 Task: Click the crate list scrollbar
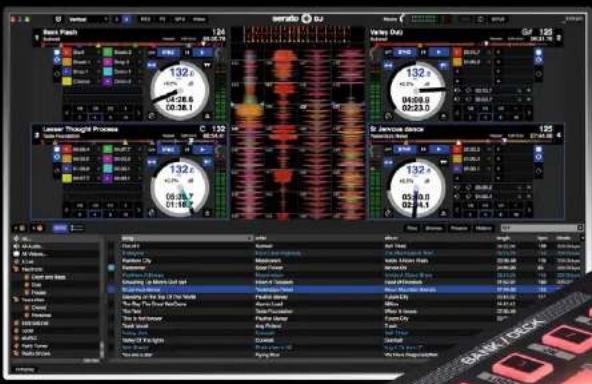102,349
